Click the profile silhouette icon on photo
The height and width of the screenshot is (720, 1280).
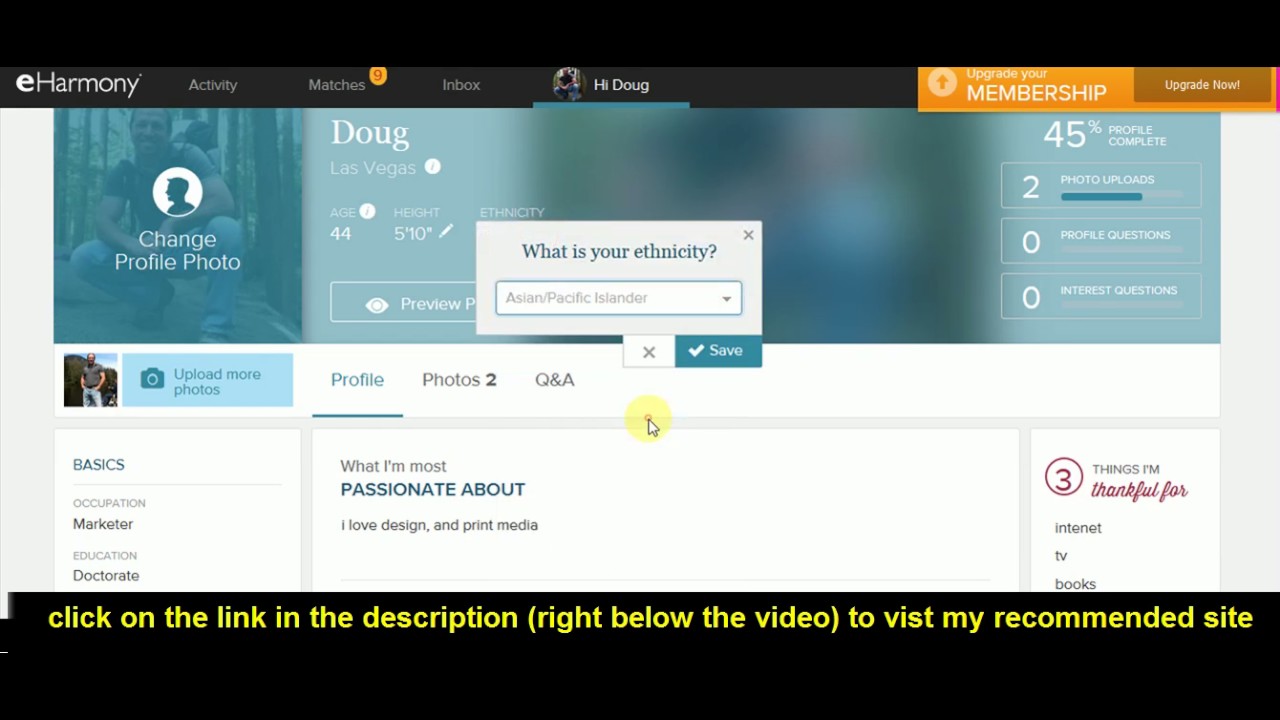[x=177, y=192]
